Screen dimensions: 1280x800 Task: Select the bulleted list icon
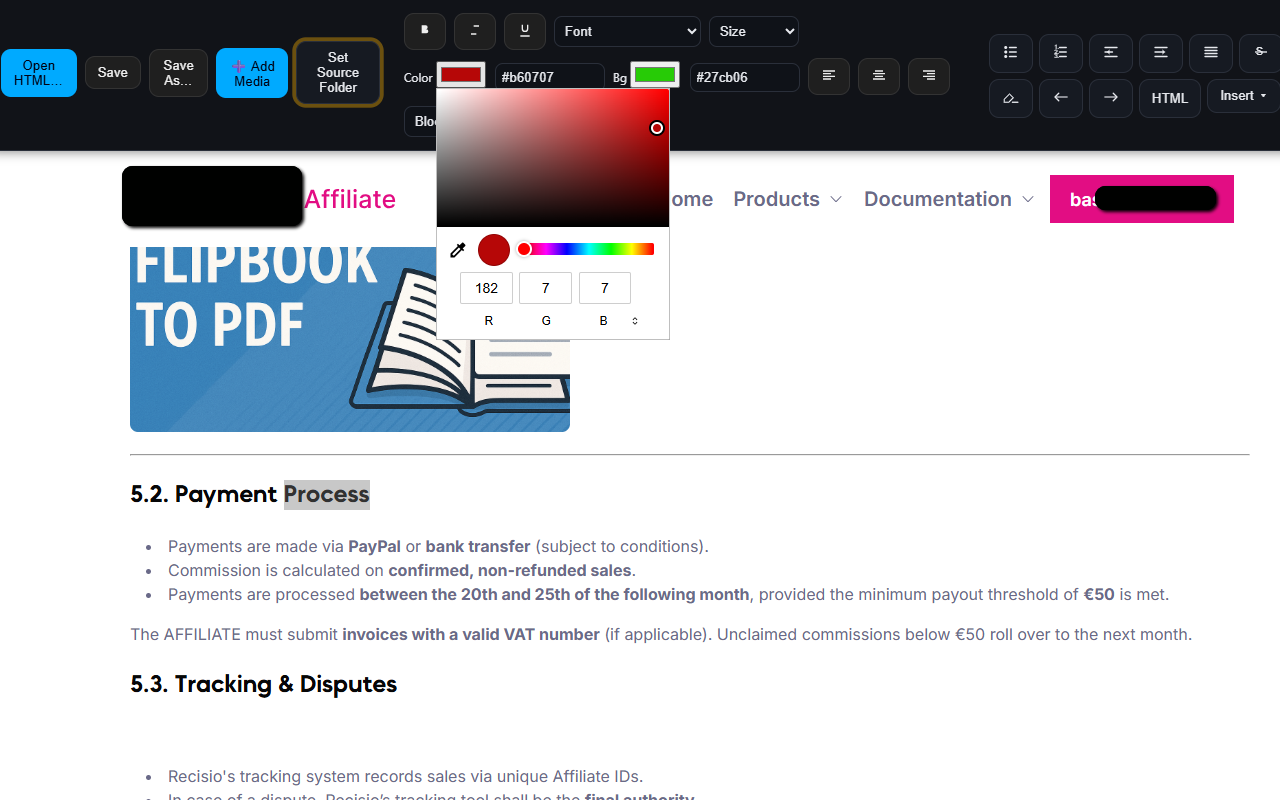(x=1010, y=53)
